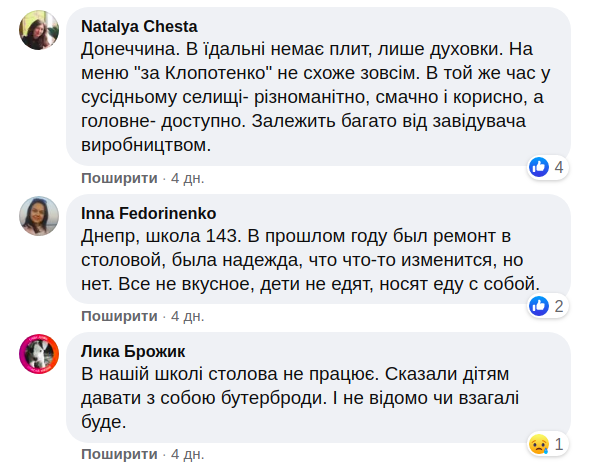Open reaction count 4 on Natalya's comment

559,167
